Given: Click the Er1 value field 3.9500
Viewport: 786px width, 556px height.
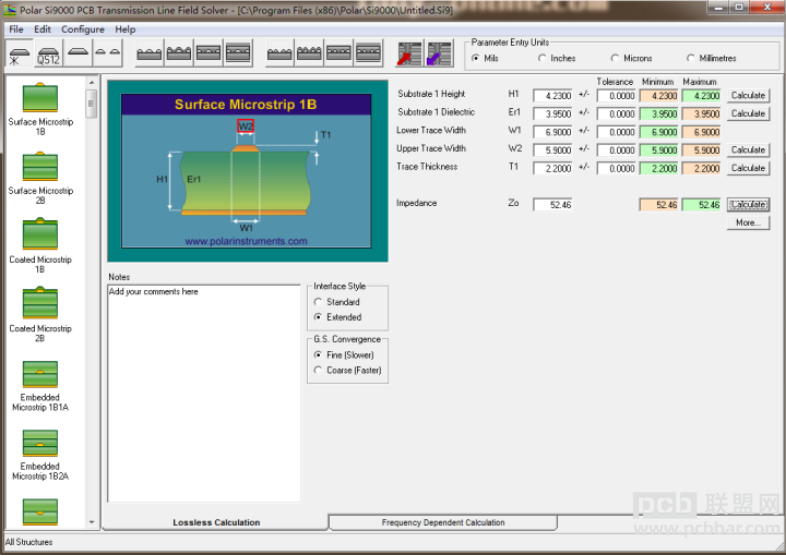Looking at the screenshot, I should [x=552, y=114].
